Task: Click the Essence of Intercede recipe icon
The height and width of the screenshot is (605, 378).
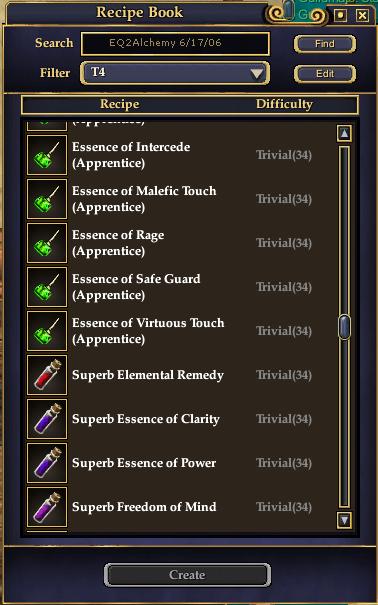Action: click(x=47, y=155)
